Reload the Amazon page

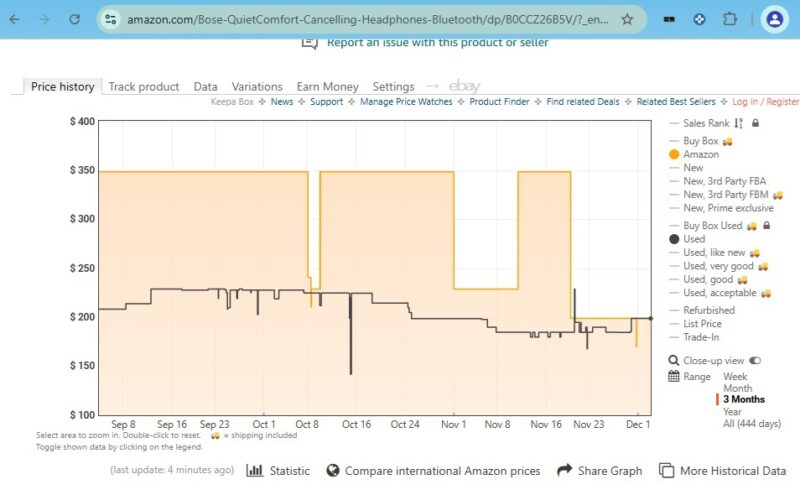coord(74,19)
